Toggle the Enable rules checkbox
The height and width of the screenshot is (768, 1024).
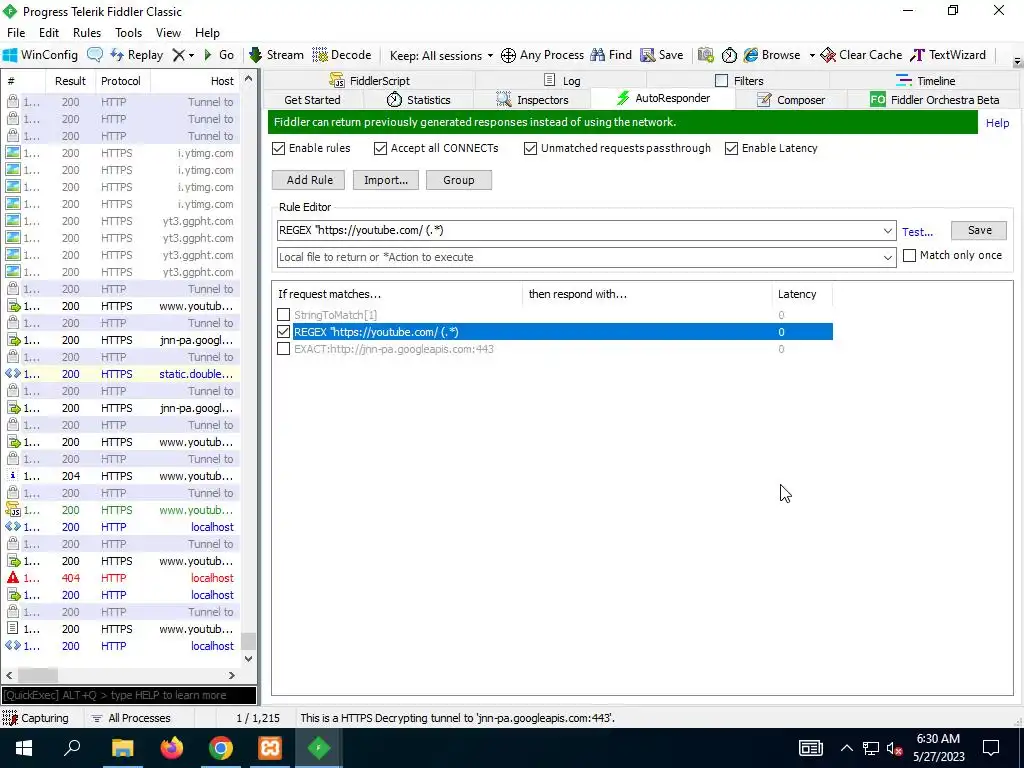[x=279, y=148]
